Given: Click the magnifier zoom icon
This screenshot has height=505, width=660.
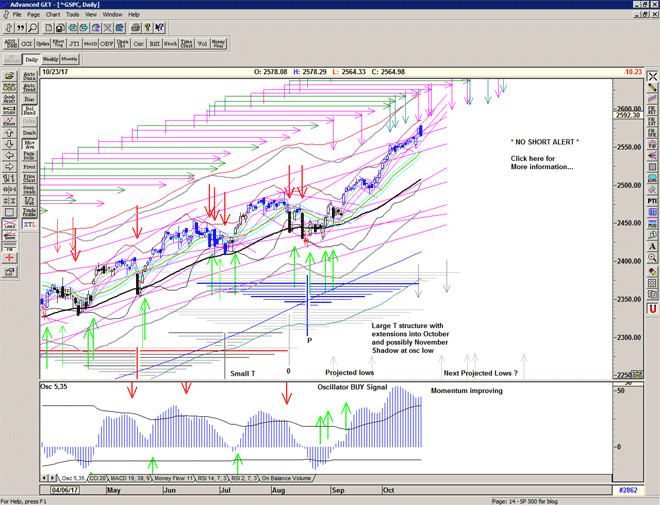Looking at the screenshot, I should coord(33,27).
